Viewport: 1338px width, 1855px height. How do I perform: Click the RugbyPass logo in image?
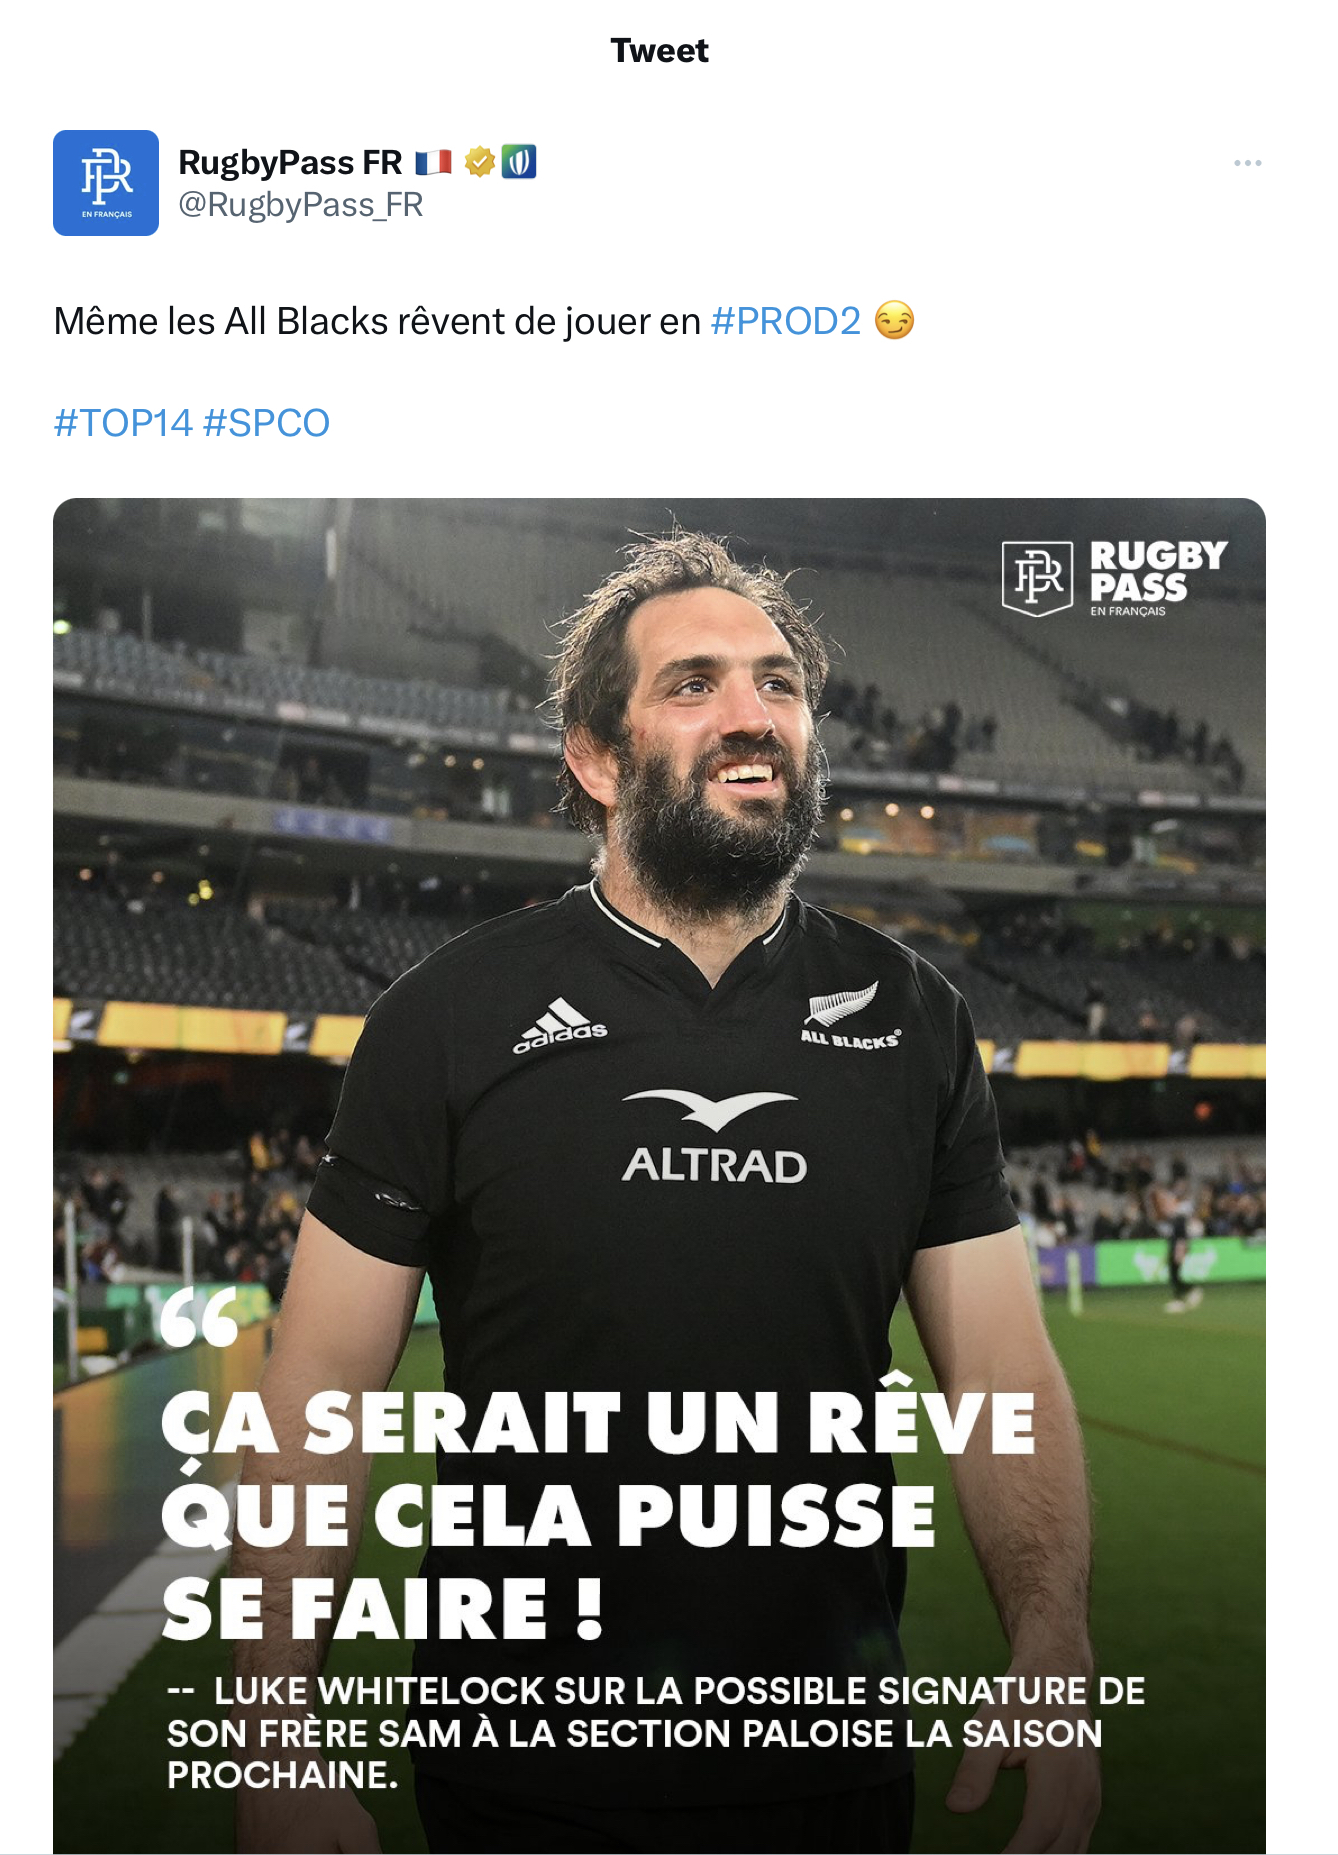1114,579
